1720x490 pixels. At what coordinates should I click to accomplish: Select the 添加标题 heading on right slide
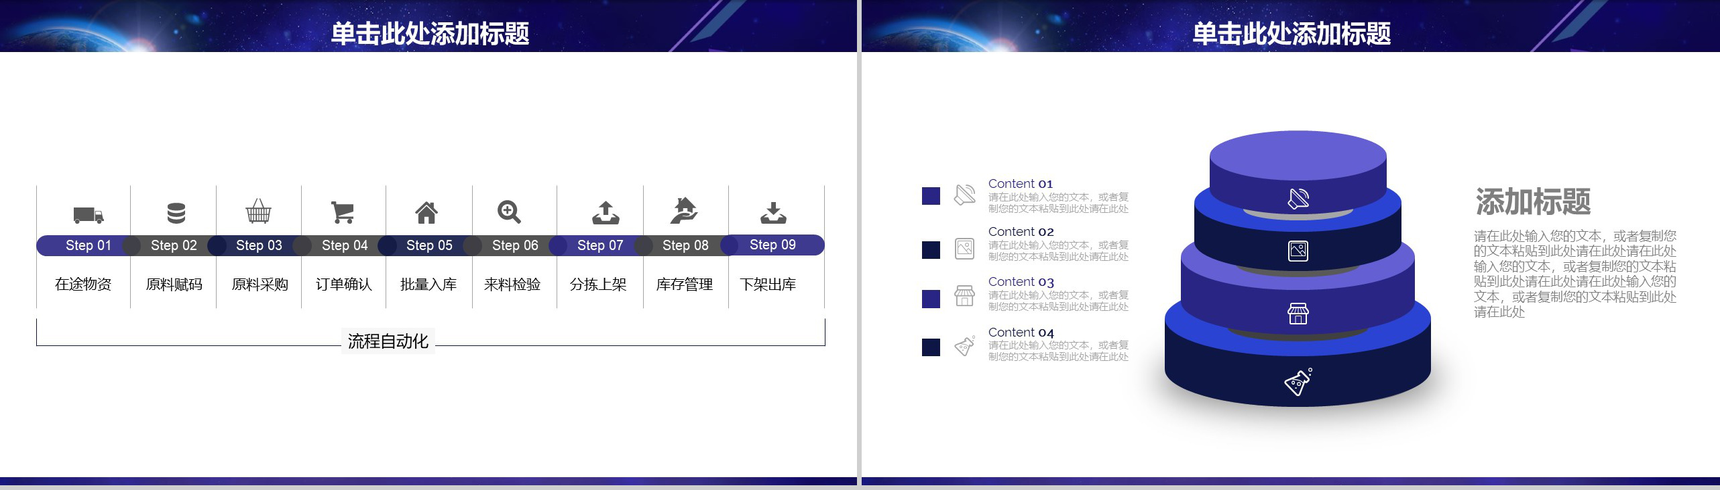(1532, 202)
